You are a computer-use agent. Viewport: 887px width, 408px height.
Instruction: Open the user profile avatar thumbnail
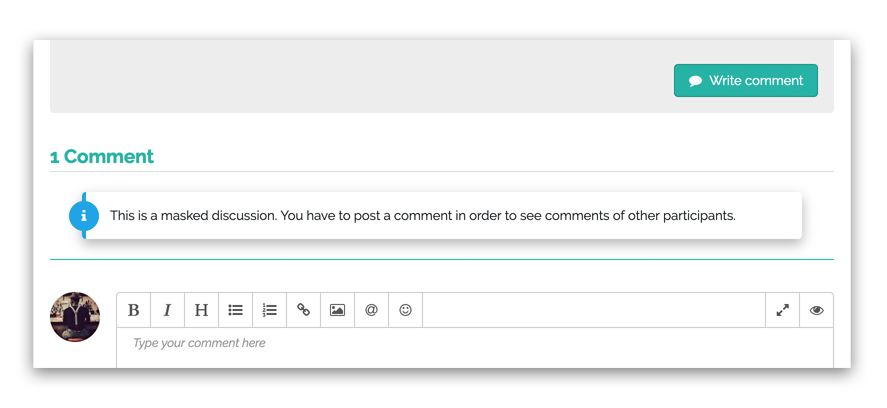(75, 317)
